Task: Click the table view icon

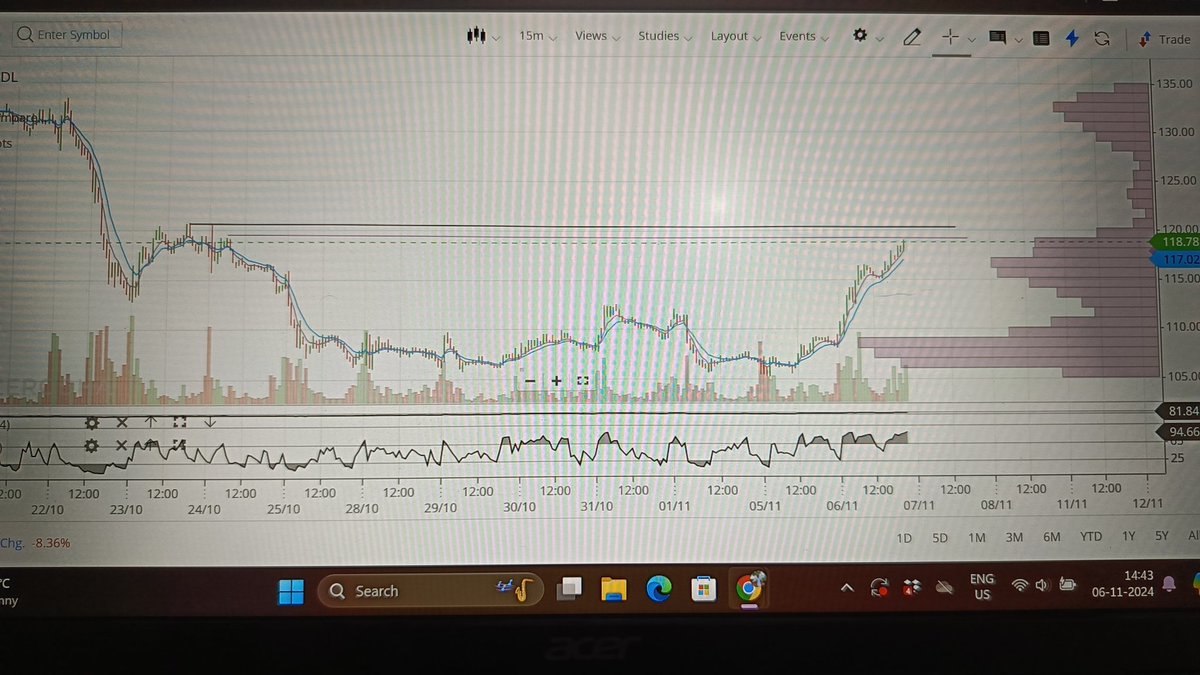Action: point(1040,37)
